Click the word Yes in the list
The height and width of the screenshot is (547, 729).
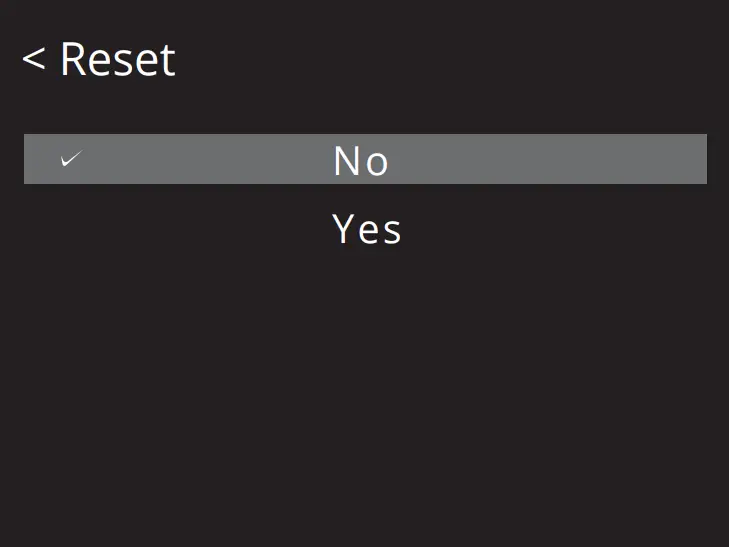366,229
